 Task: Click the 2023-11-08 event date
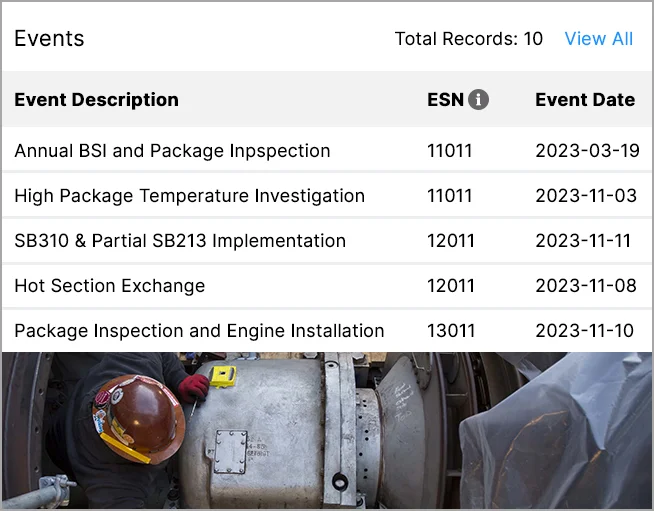[x=586, y=286]
